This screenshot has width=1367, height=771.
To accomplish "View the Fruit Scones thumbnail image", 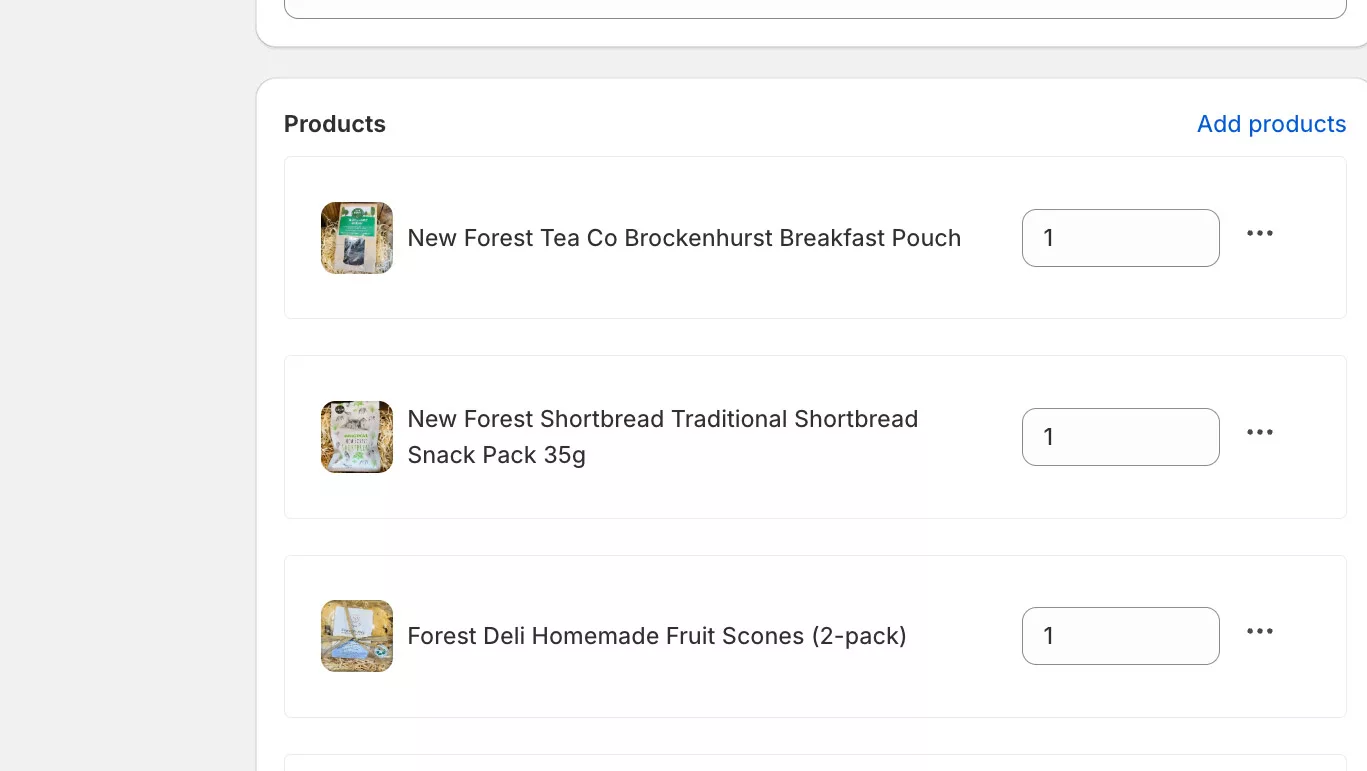I will [356, 636].
